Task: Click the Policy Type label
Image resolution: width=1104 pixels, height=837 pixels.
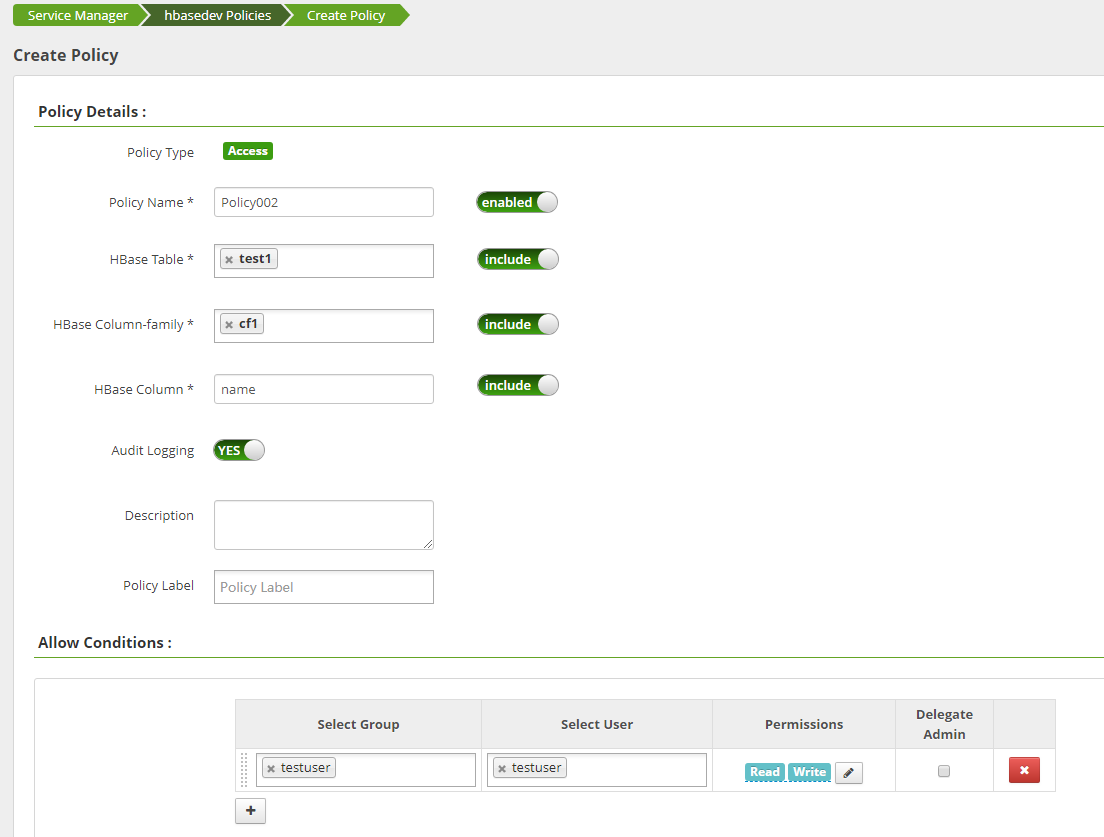Action: [x=161, y=152]
